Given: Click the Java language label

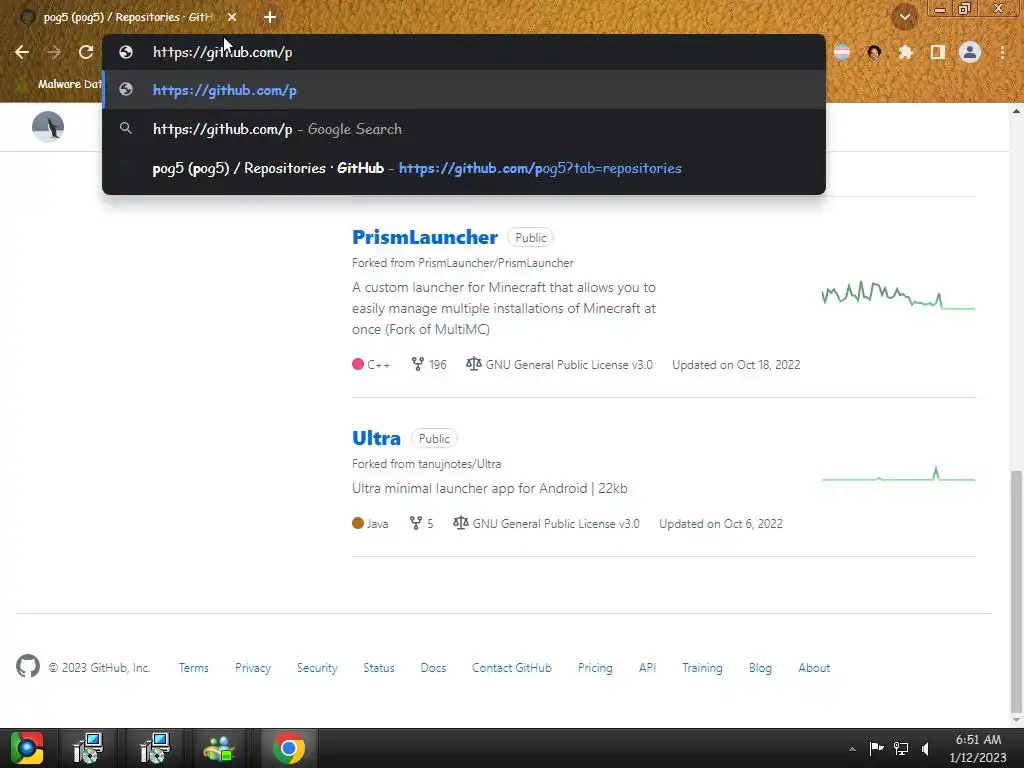Looking at the screenshot, I should tap(370, 523).
